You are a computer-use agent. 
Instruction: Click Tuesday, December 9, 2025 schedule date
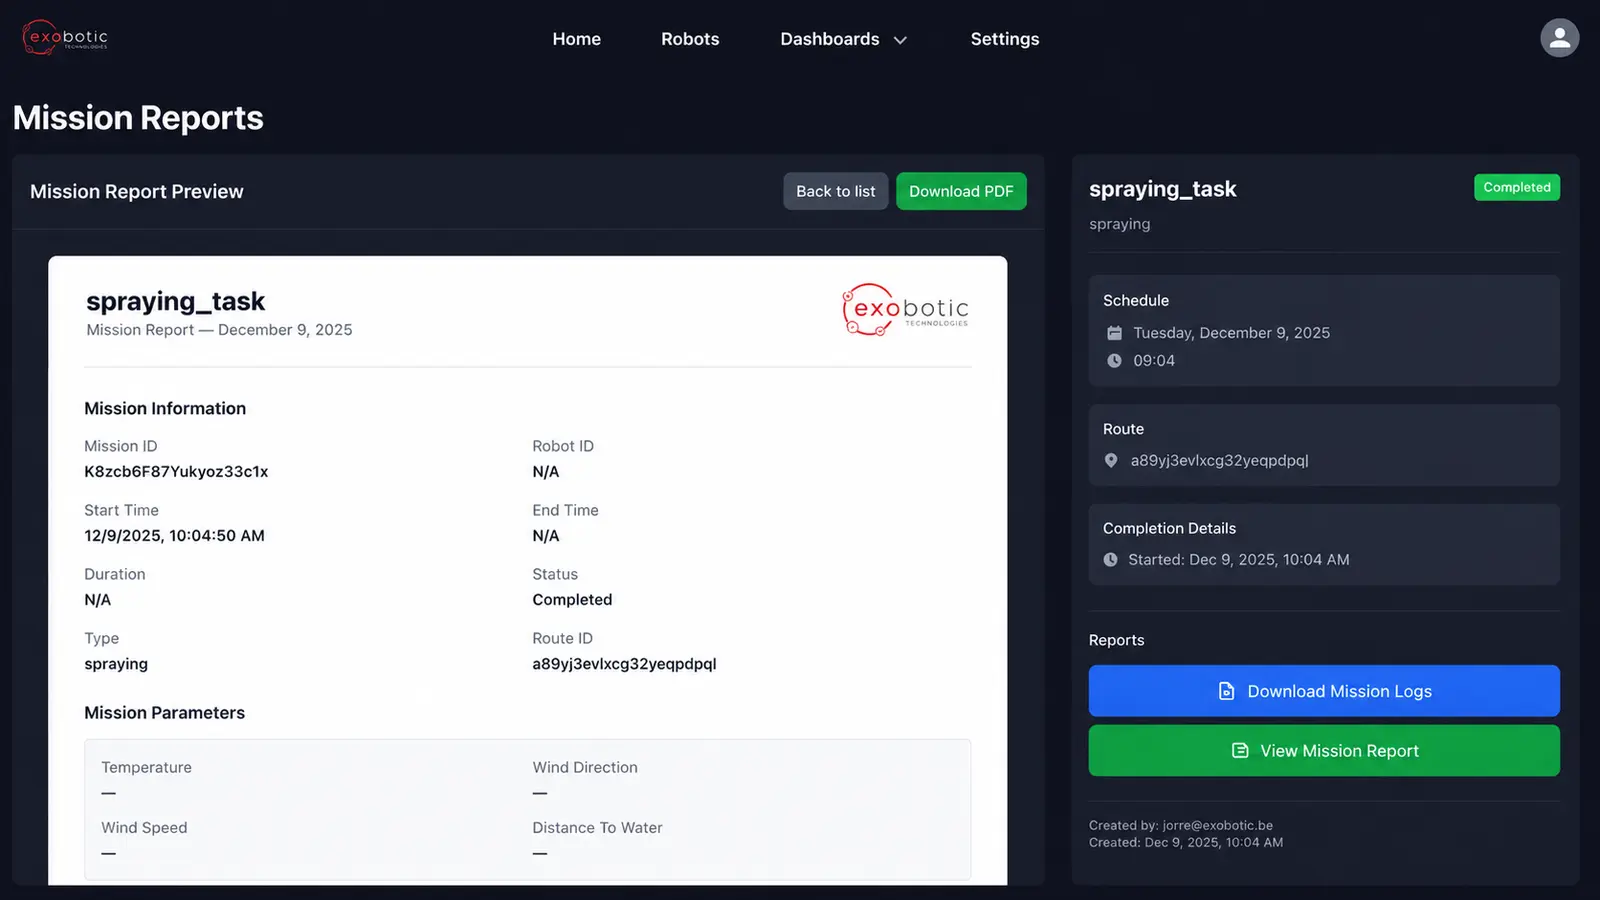1231,333
